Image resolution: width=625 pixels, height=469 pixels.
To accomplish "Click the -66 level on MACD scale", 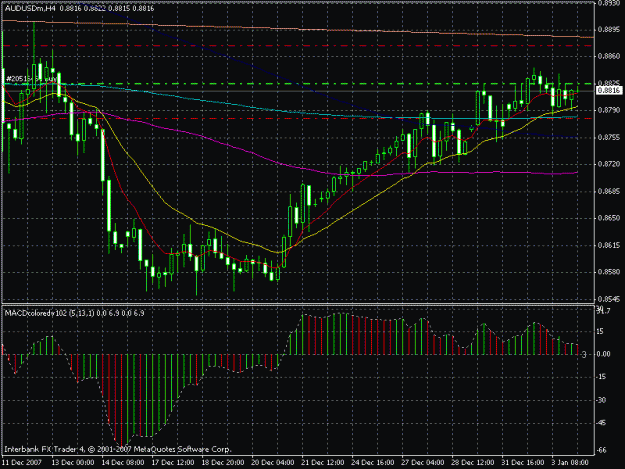I will coord(601,450).
